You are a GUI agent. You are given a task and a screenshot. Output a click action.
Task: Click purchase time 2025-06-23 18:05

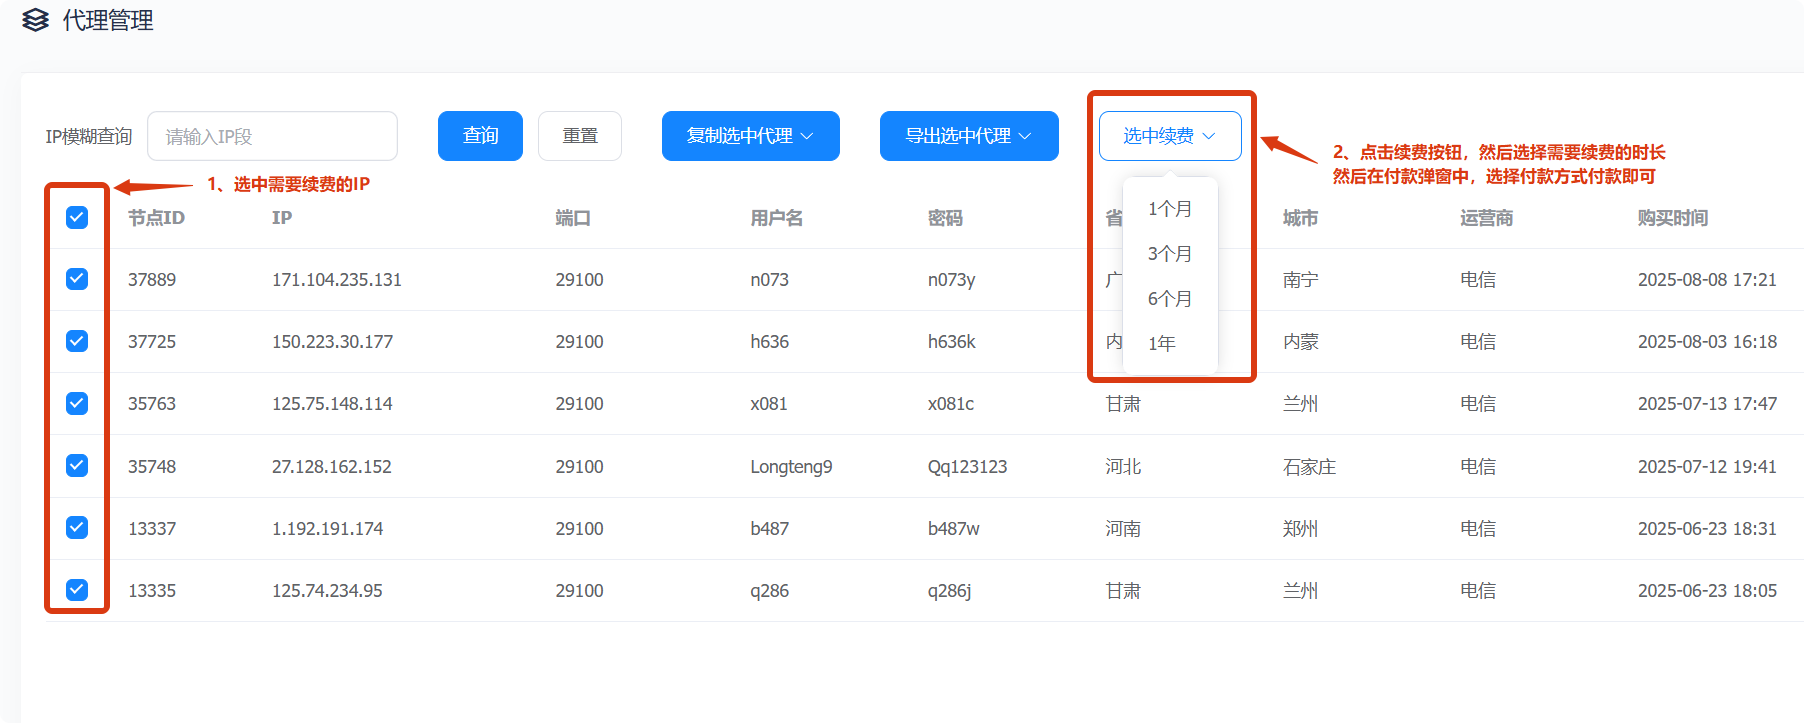[1707, 591]
